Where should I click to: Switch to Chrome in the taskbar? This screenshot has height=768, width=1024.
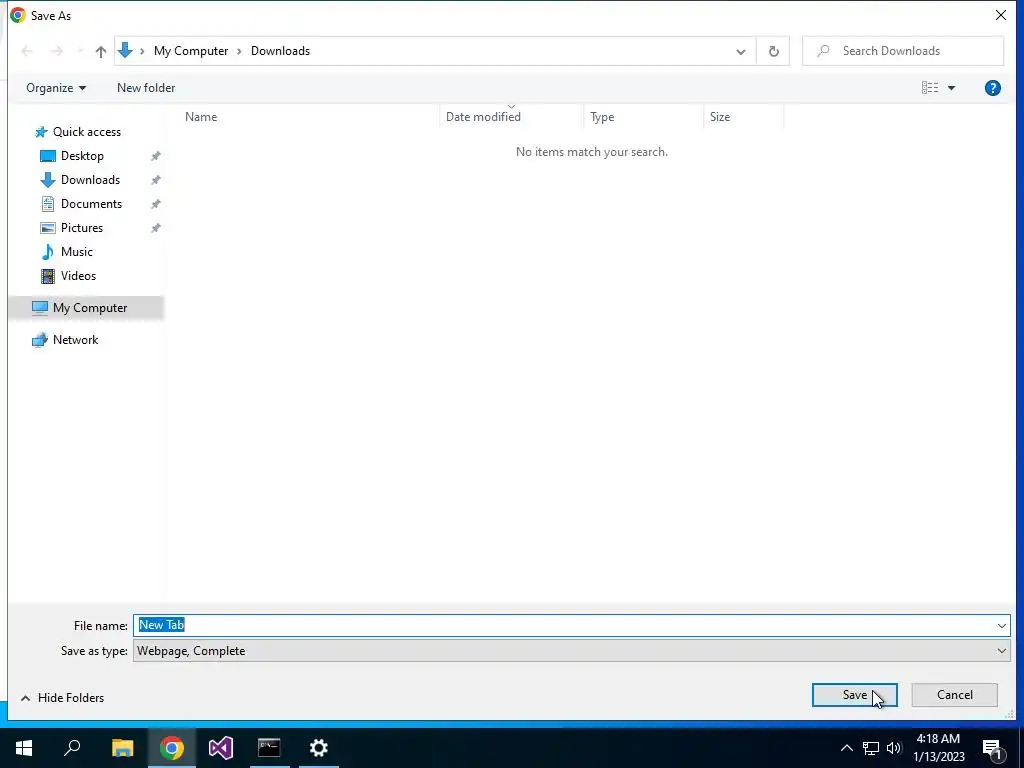click(x=172, y=748)
